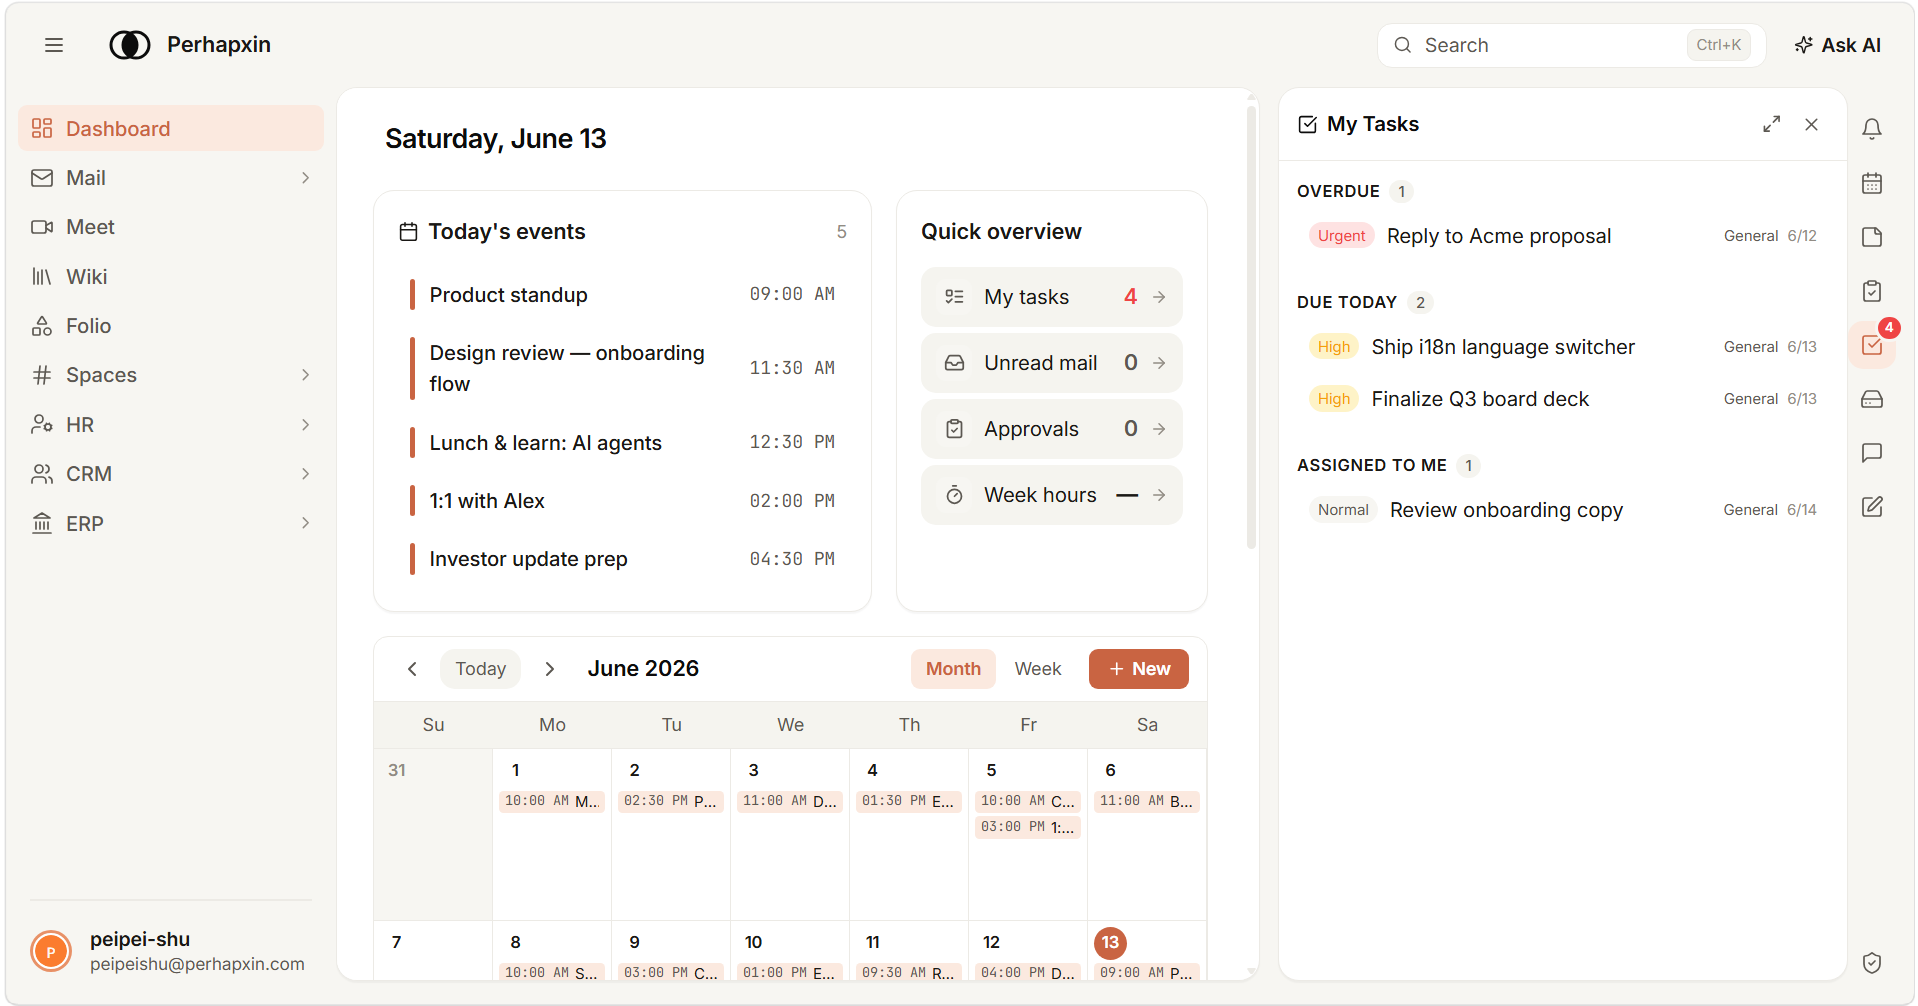Open Week hours quick overview card
Screen dimensions: 1918x1006
tap(1051, 495)
